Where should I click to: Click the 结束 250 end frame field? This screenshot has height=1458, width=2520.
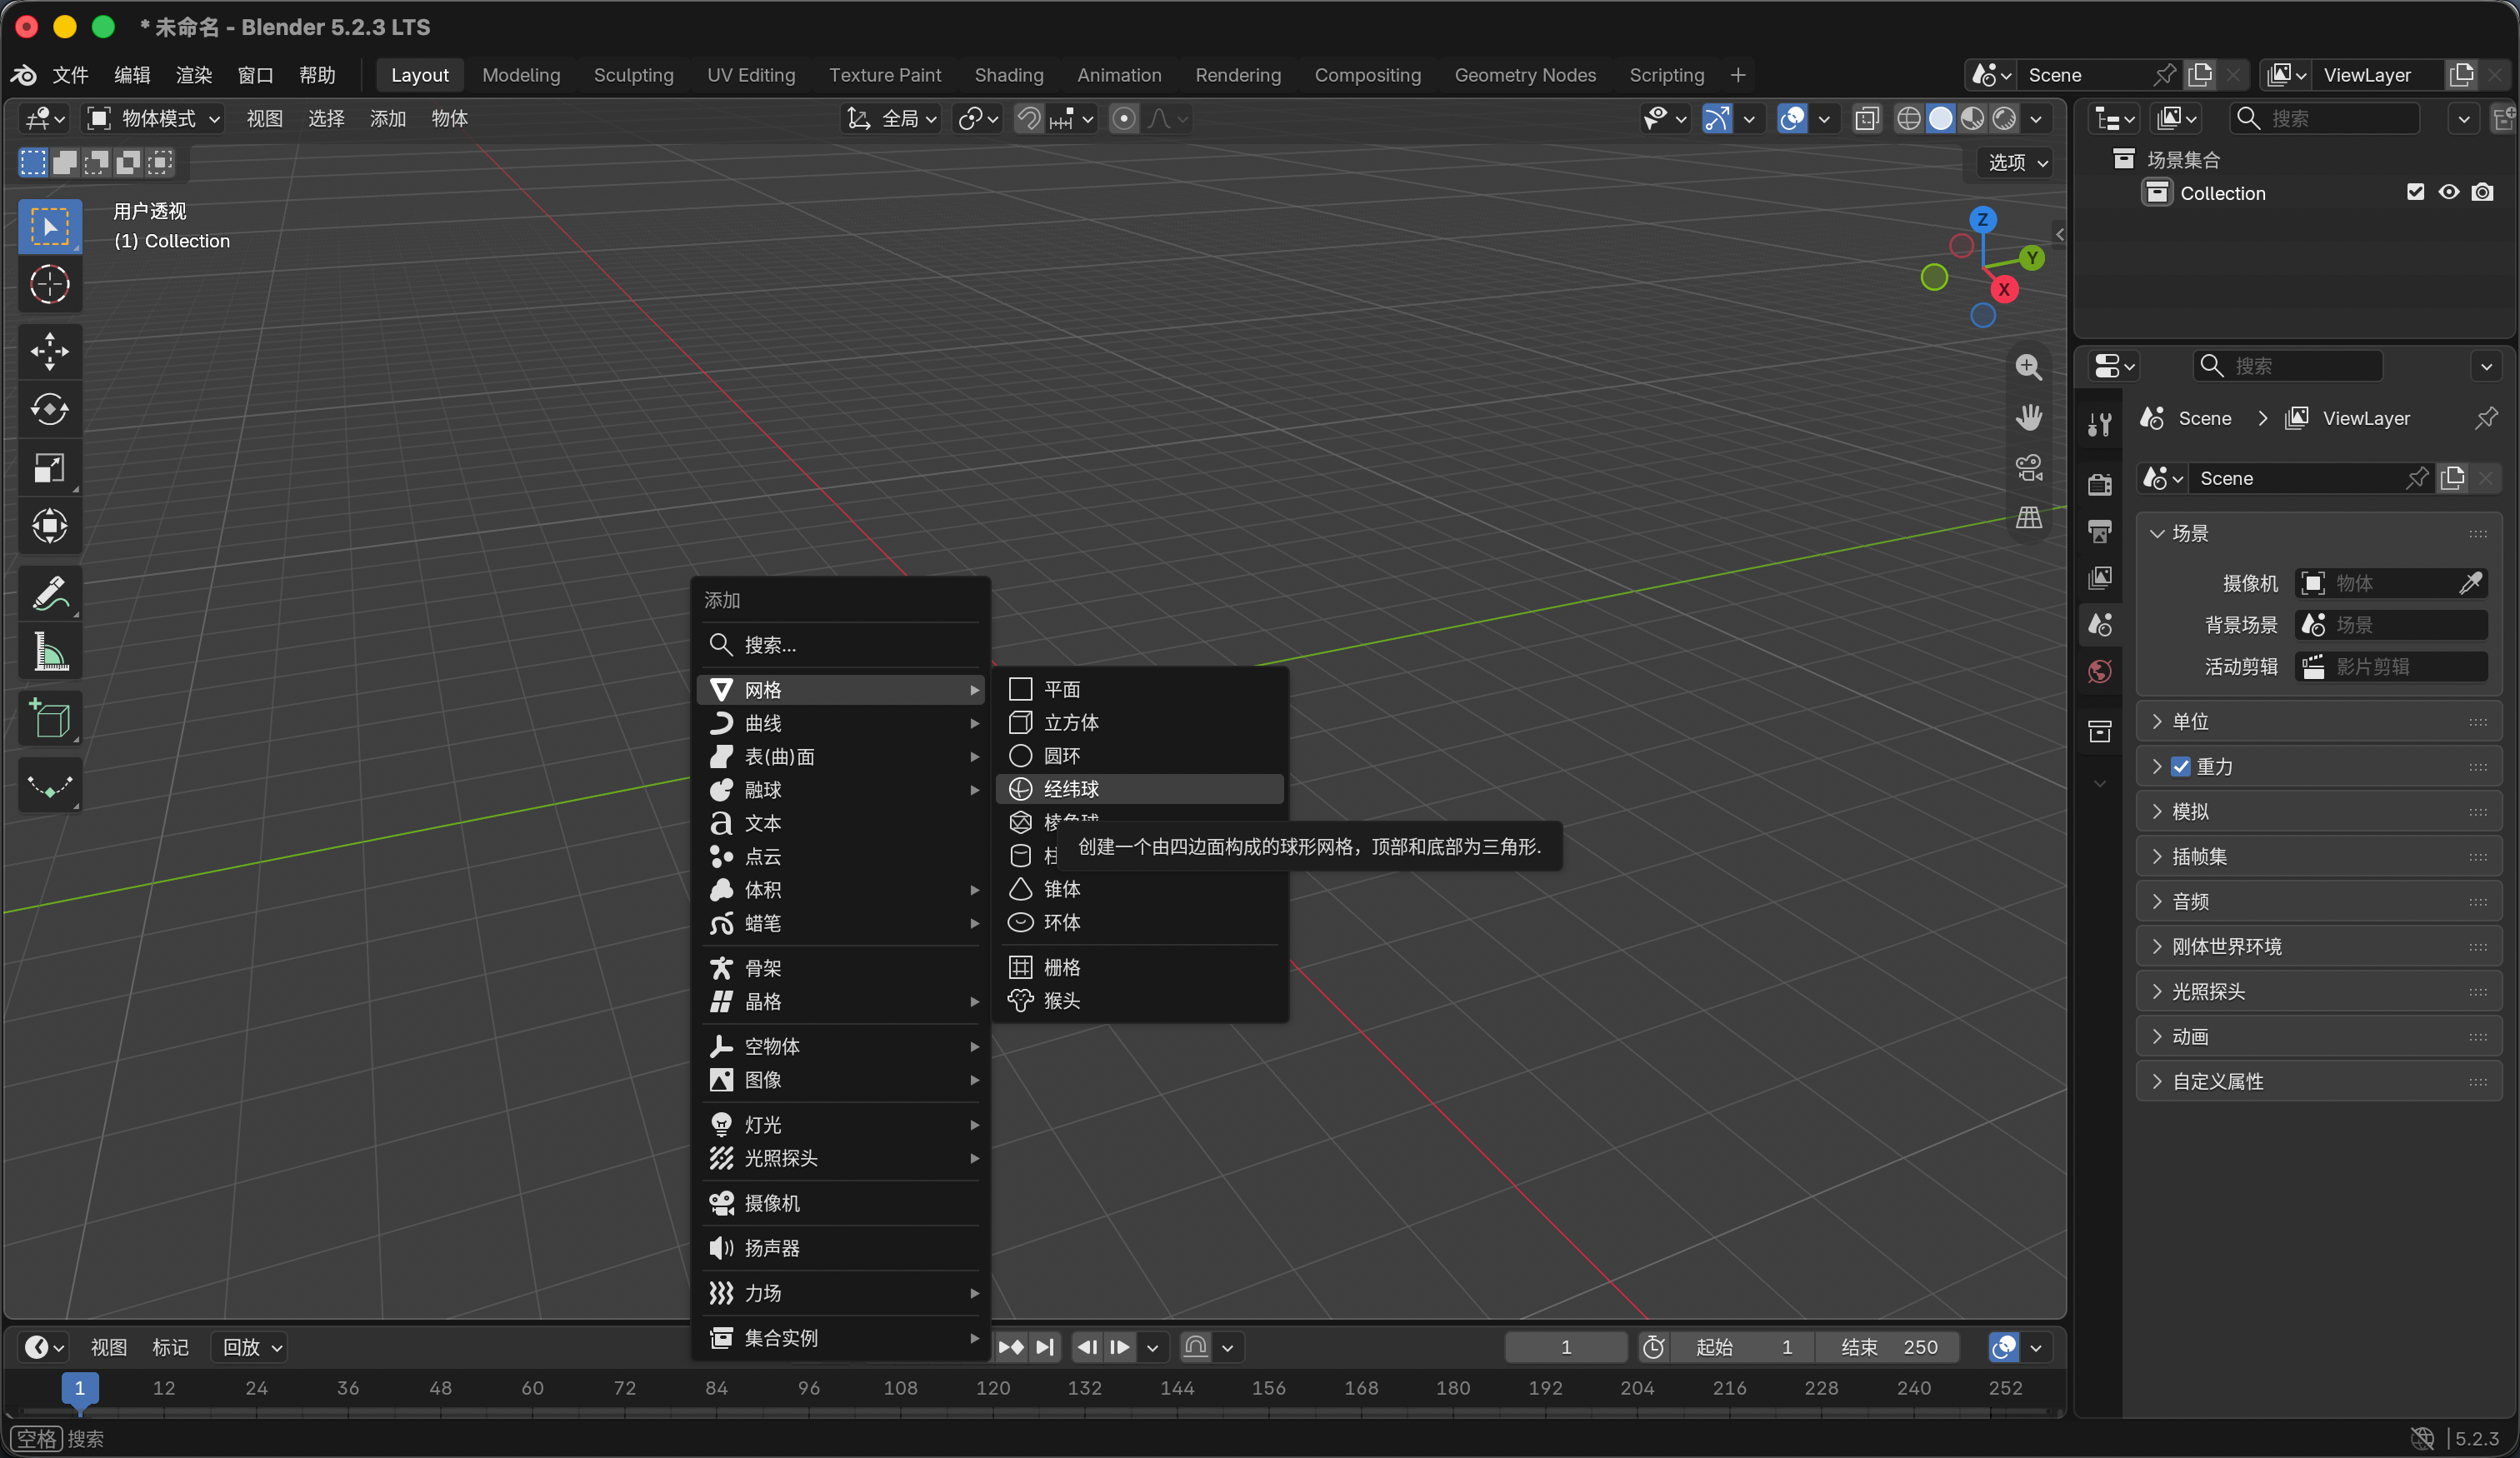point(1888,1347)
